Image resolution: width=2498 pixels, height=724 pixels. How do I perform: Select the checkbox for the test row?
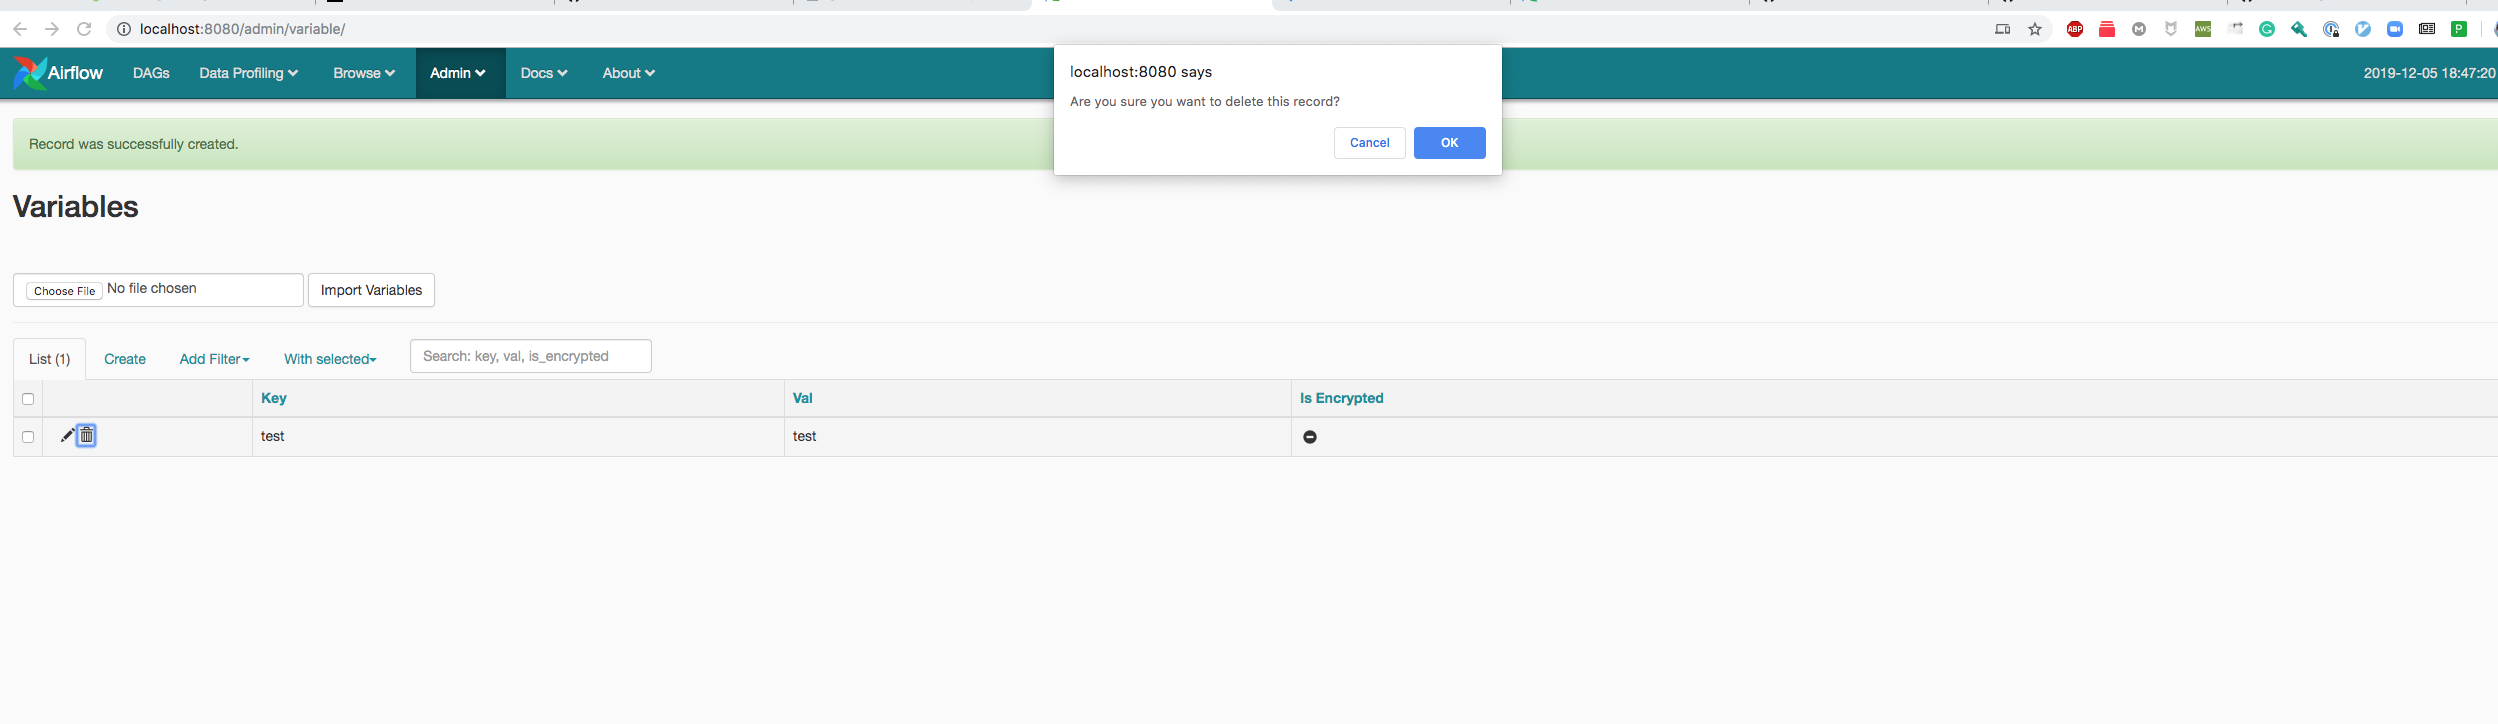(28, 437)
